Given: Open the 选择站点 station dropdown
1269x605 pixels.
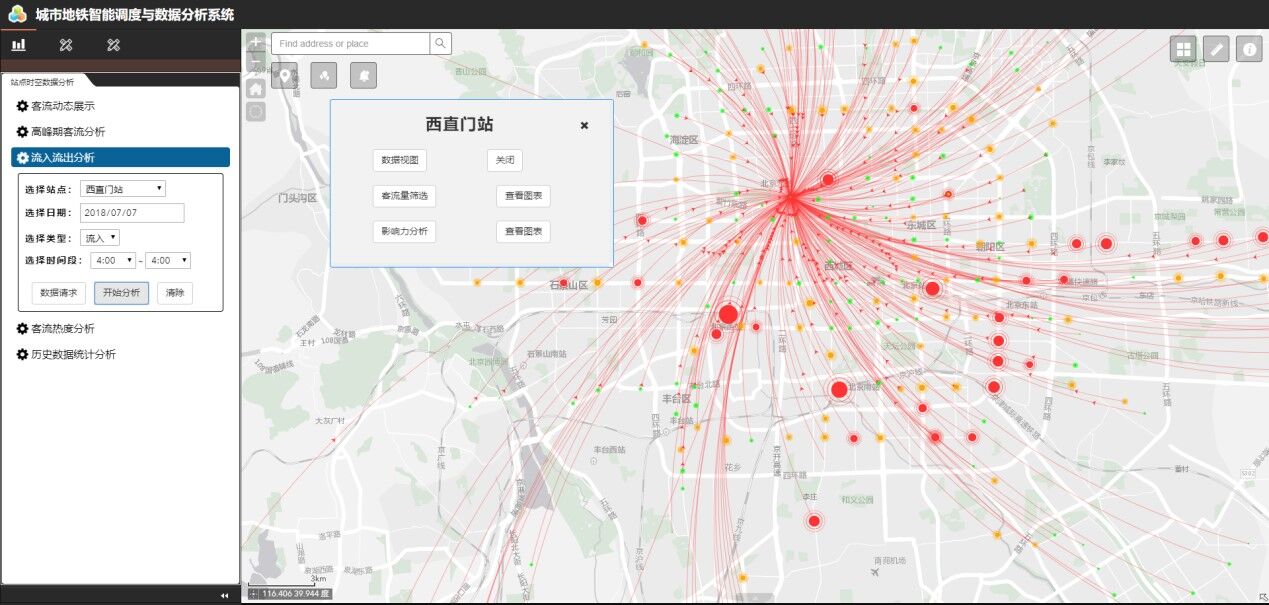Looking at the screenshot, I should (x=123, y=189).
